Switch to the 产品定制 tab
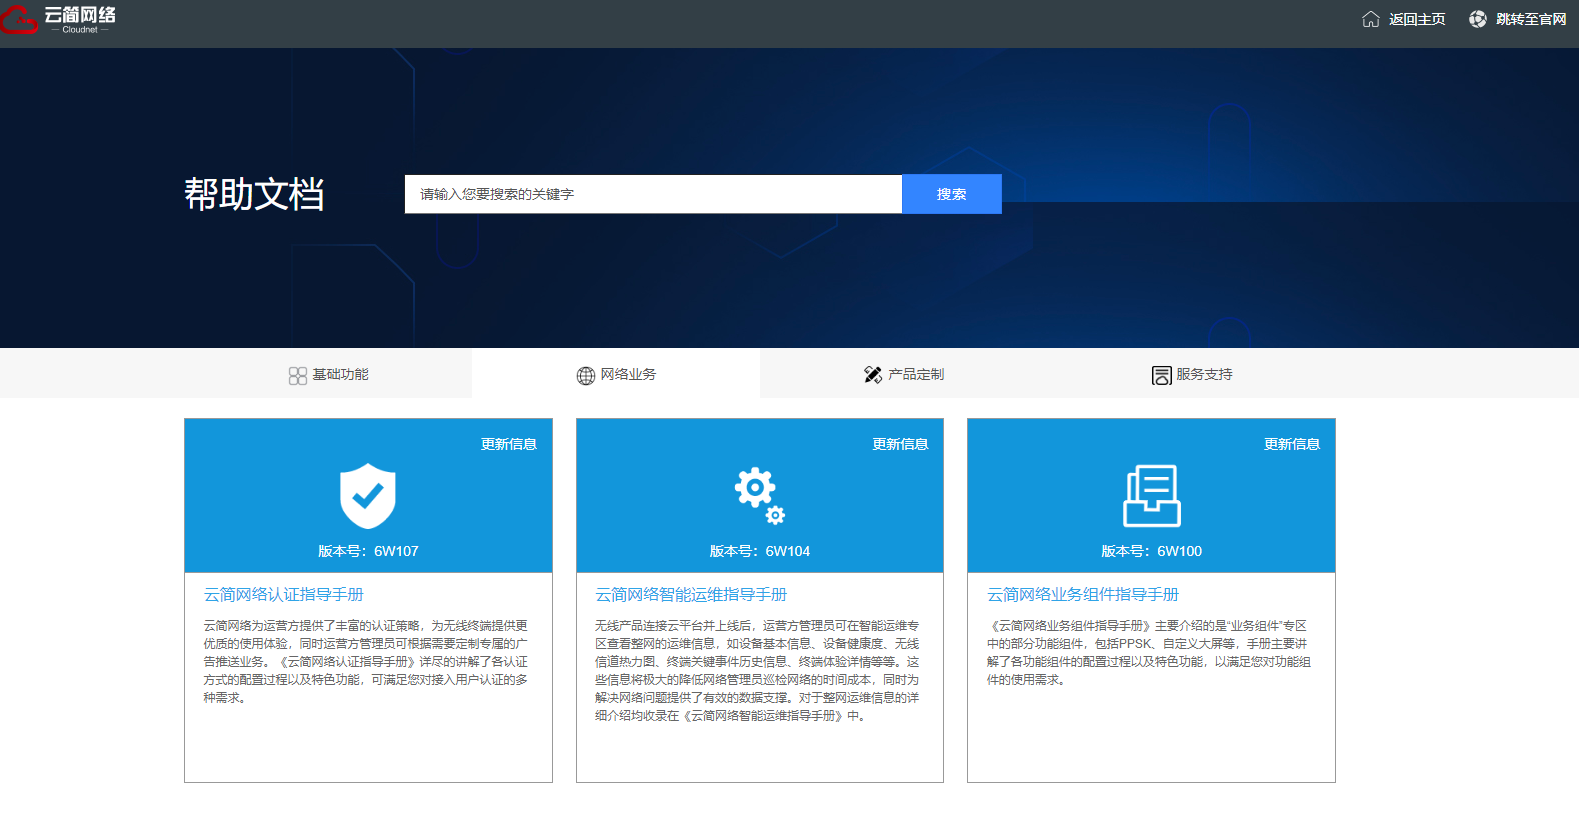 [x=904, y=374]
